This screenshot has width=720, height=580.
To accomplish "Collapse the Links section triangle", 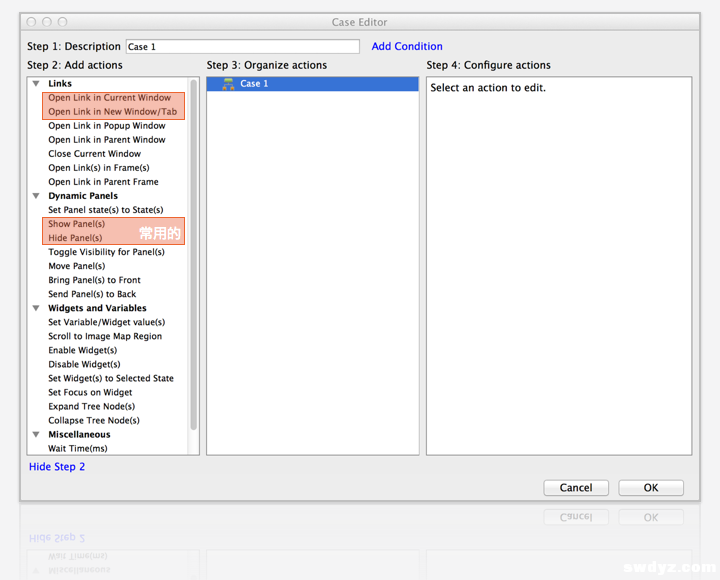I will point(36,84).
